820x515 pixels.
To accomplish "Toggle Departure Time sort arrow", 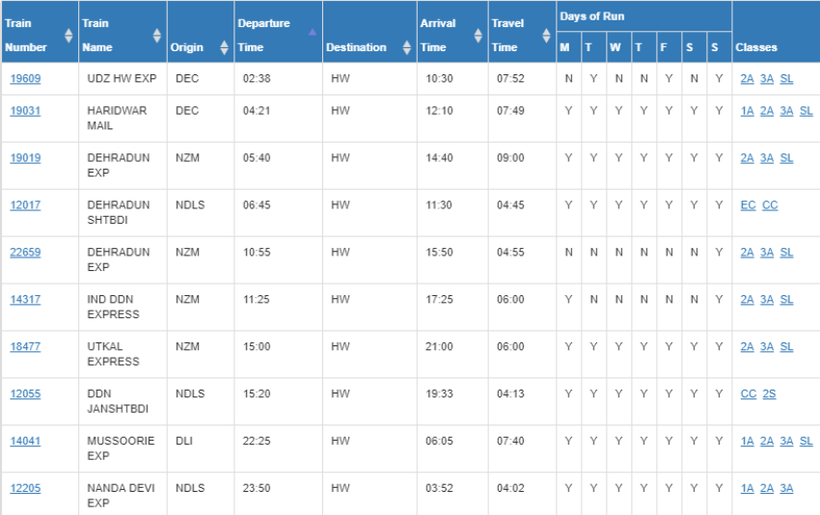I will [312, 32].
